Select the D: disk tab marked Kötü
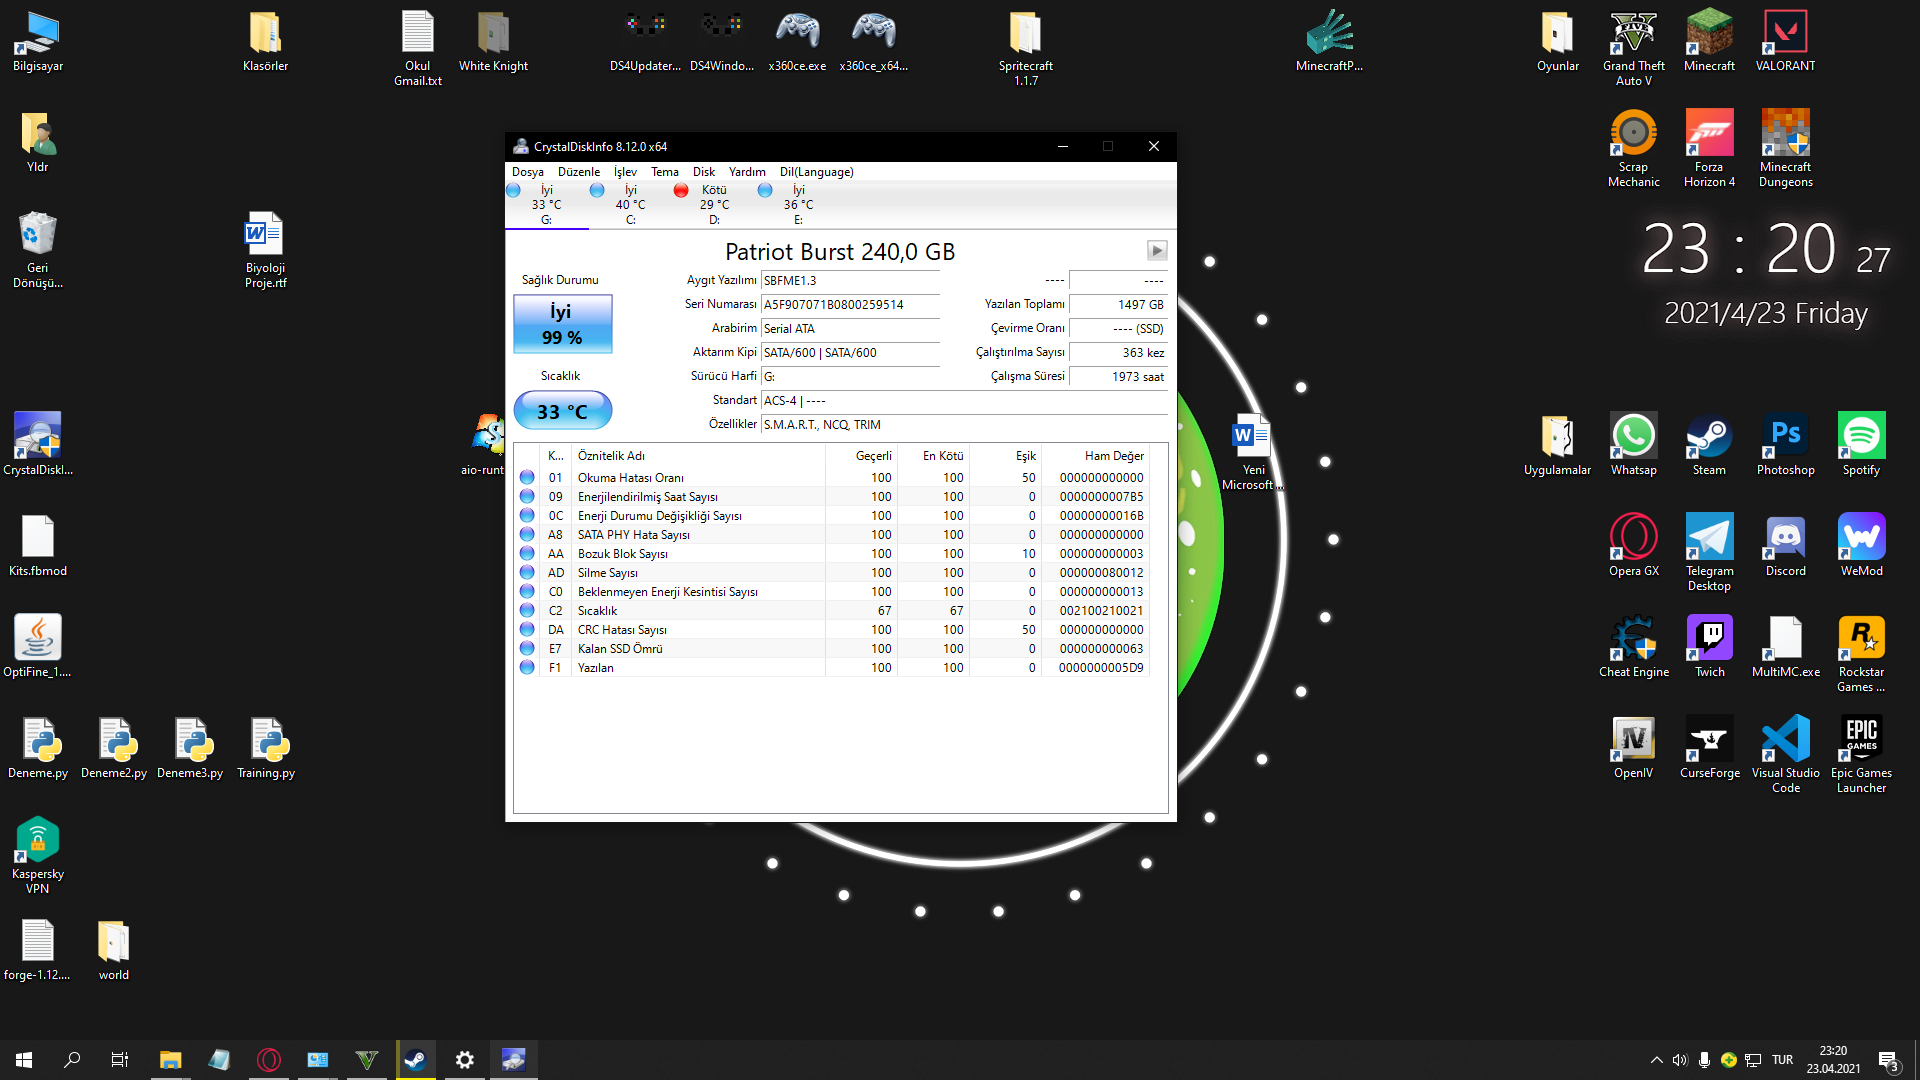This screenshot has height=1080, width=1920. coord(715,205)
